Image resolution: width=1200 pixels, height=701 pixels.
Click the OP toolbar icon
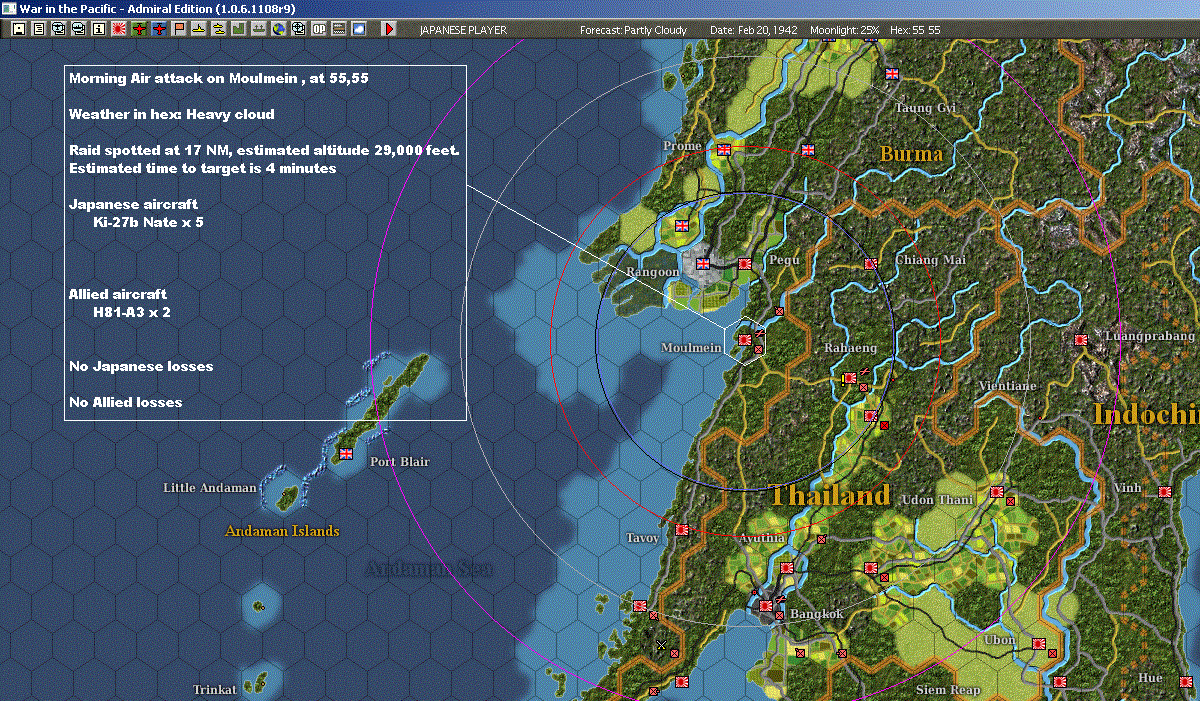(x=319, y=29)
